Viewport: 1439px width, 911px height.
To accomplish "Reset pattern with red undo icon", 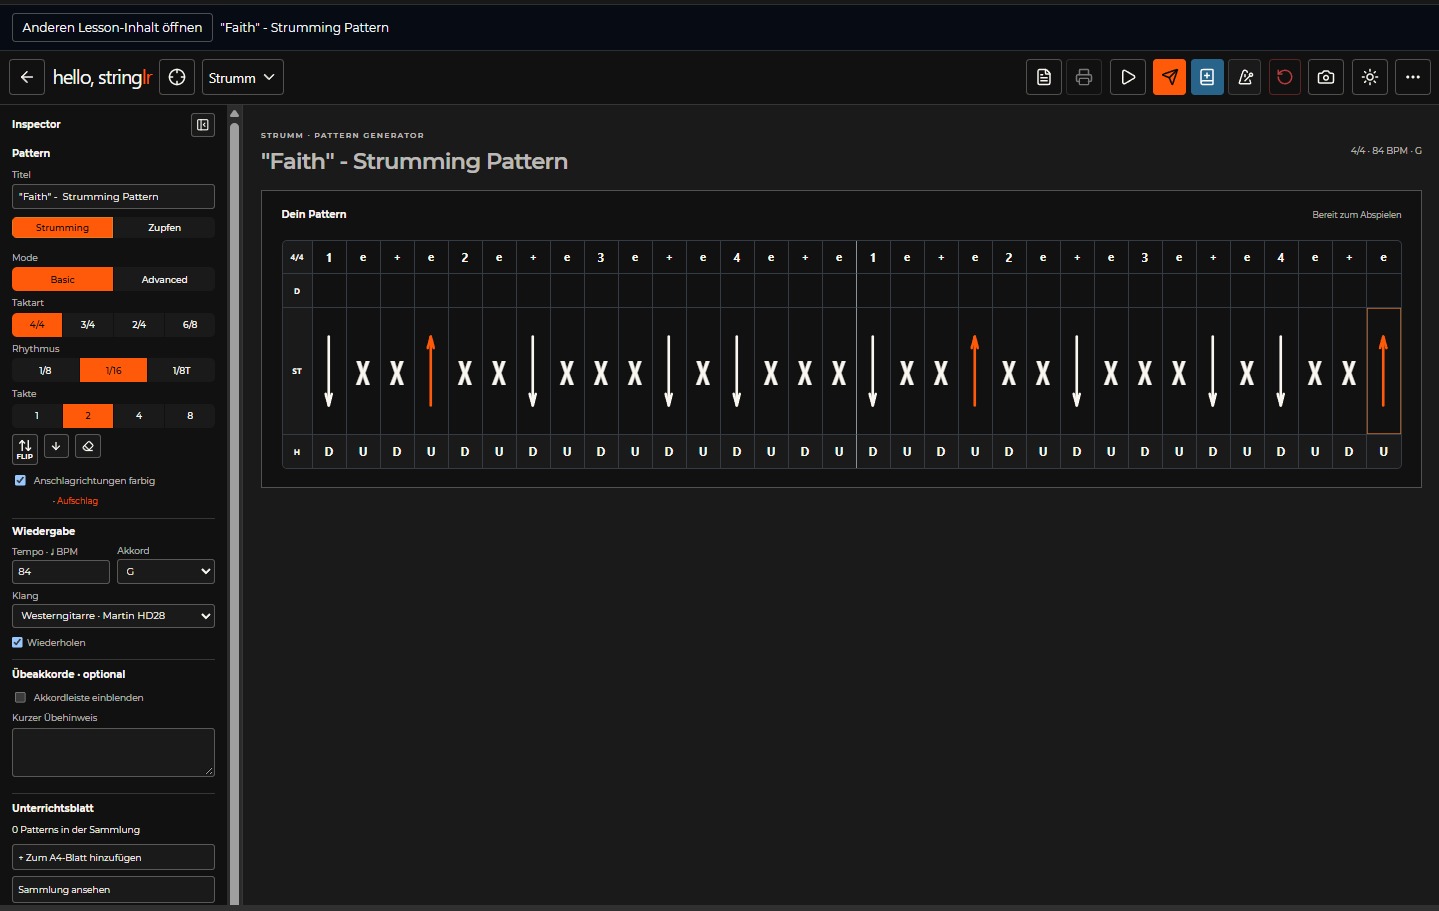I will tap(1285, 77).
